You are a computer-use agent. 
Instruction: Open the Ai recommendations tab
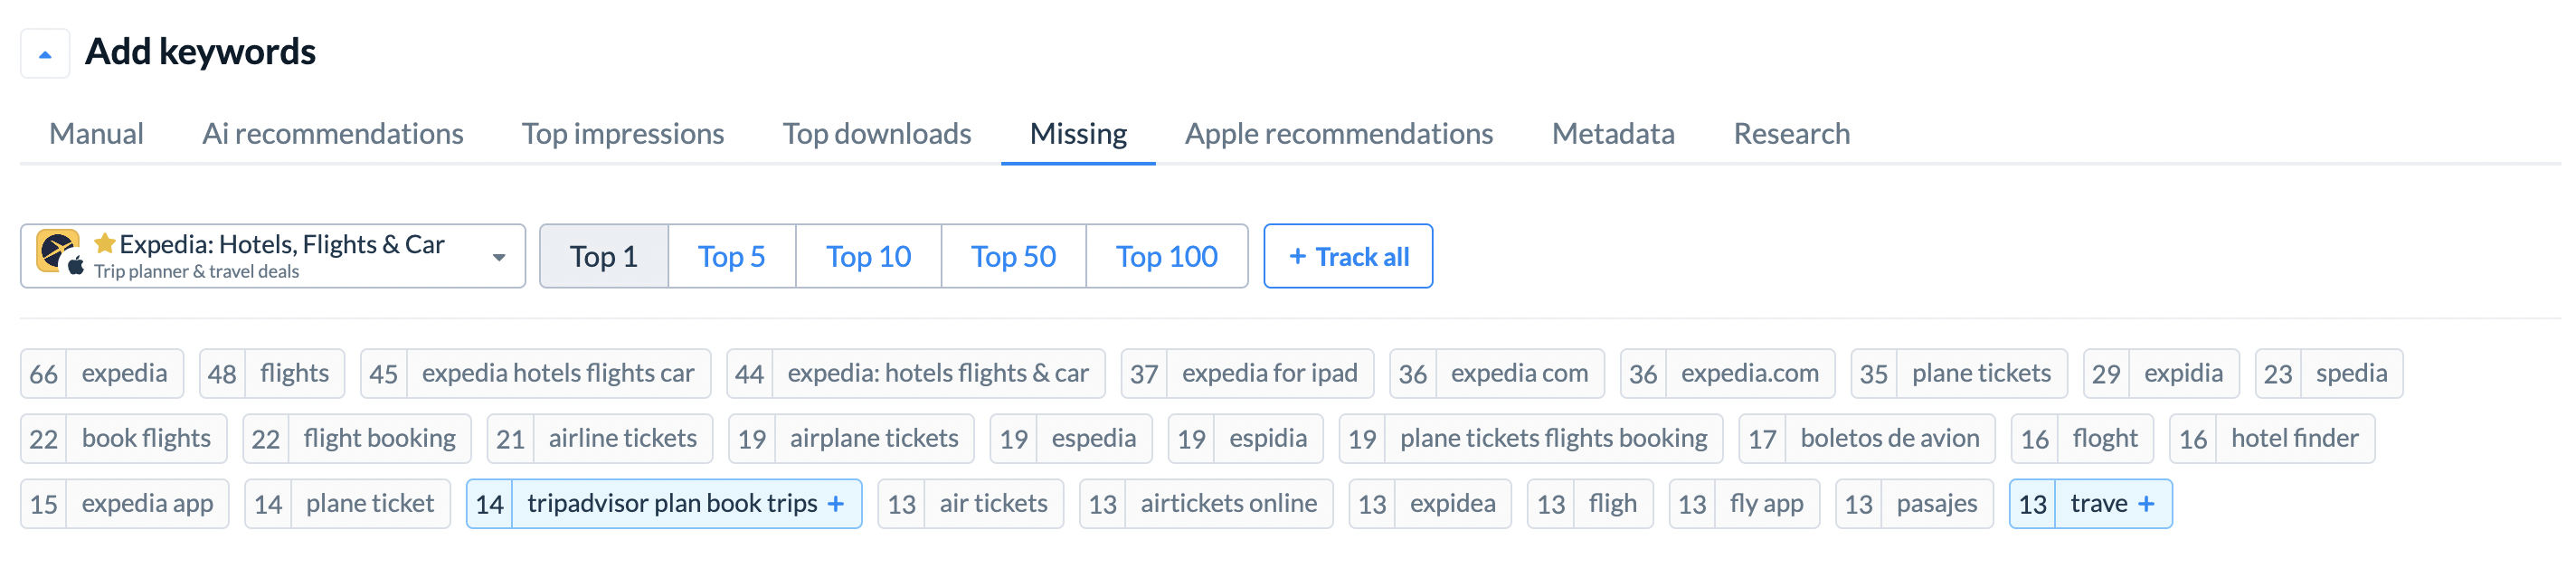pos(333,134)
